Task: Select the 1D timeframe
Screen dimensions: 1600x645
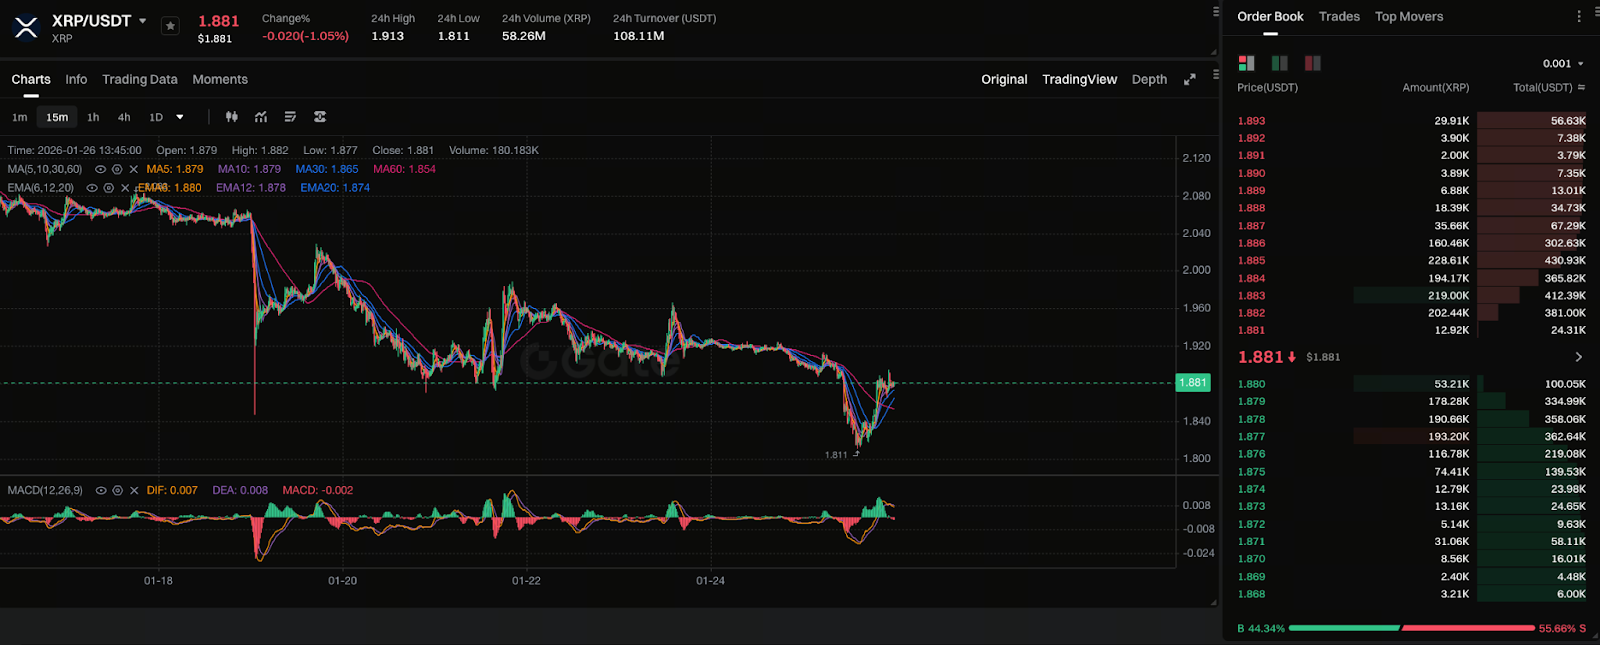Action: pyautogui.click(x=156, y=117)
